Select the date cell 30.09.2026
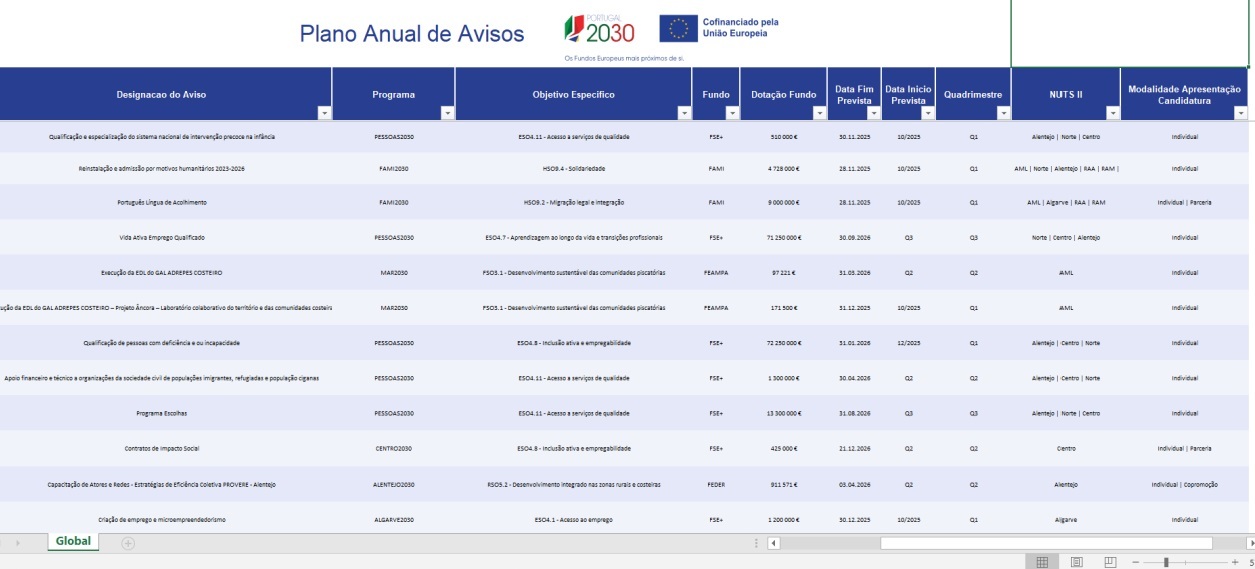 tap(854, 237)
